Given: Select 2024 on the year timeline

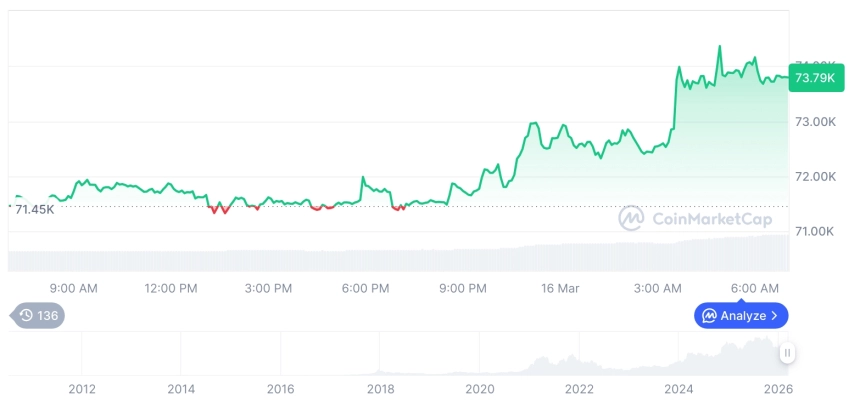Looking at the screenshot, I should point(679,389).
